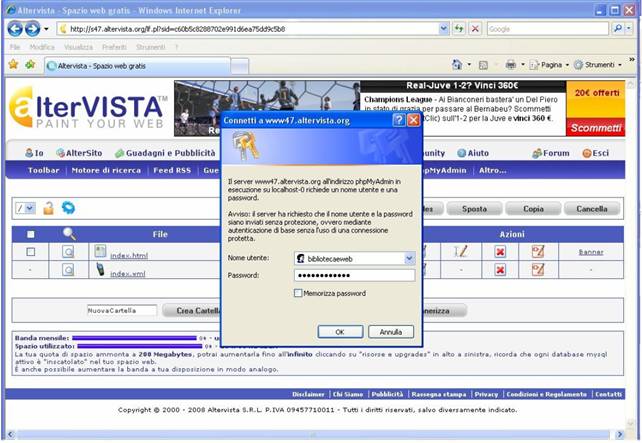
Task: Click the pencil edit icon for index.html
Action: tap(461, 251)
